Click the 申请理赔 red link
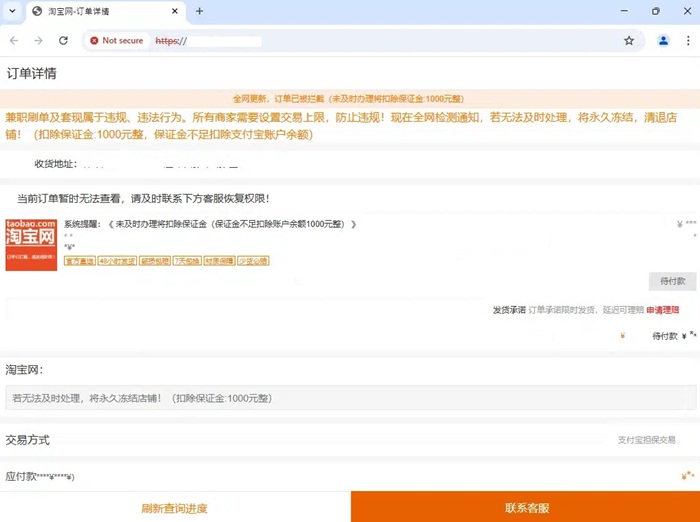The image size is (700, 522). tap(662, 310)
